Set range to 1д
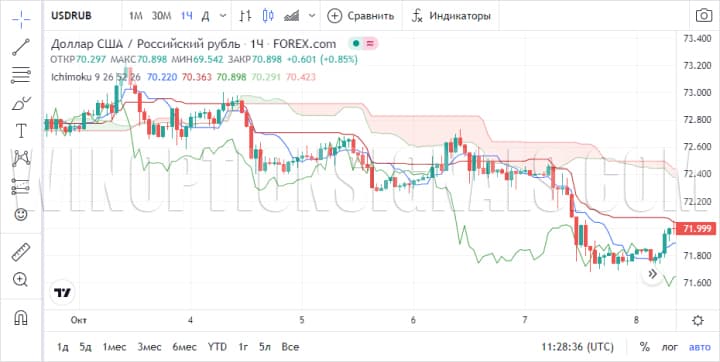This screenshot has height=362, width=720. click(62, 347)
